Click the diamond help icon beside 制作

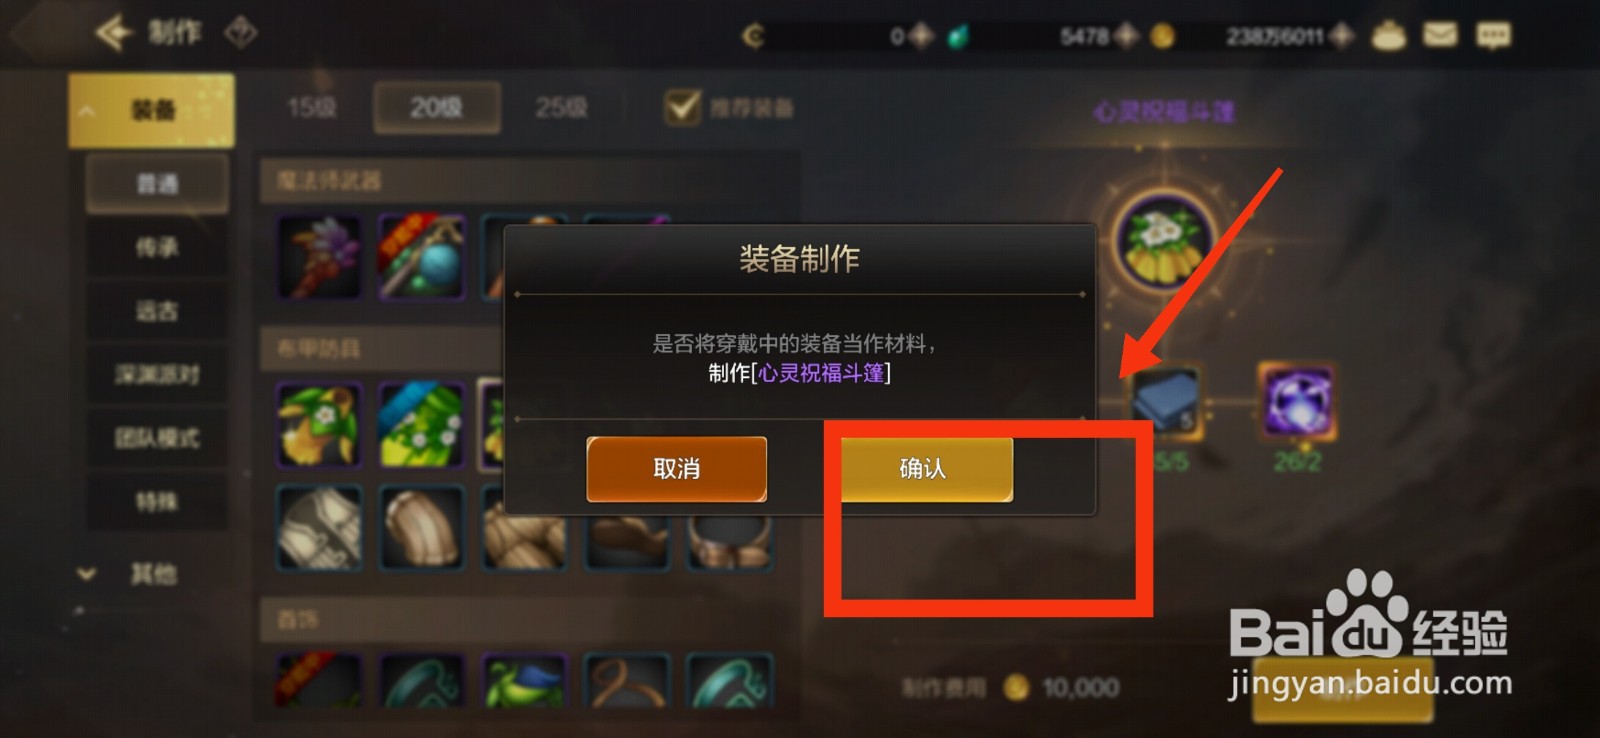coord(241,33)
